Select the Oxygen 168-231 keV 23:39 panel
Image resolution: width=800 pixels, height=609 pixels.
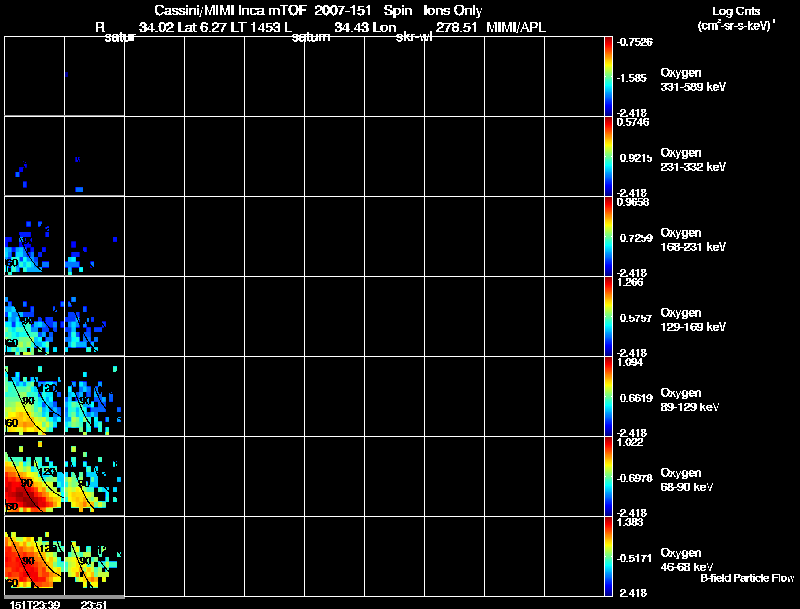coord(35,236)
